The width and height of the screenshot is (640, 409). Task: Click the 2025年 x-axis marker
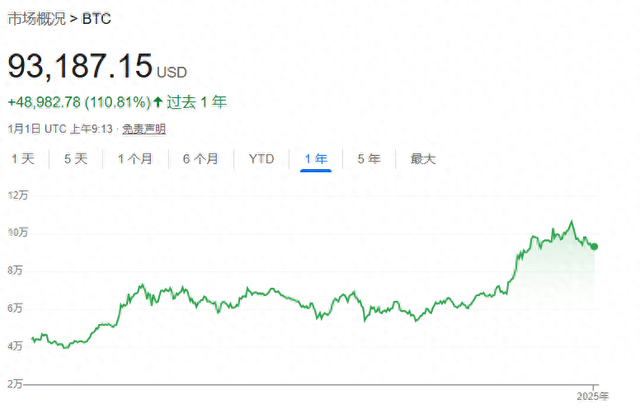point(593,396)
